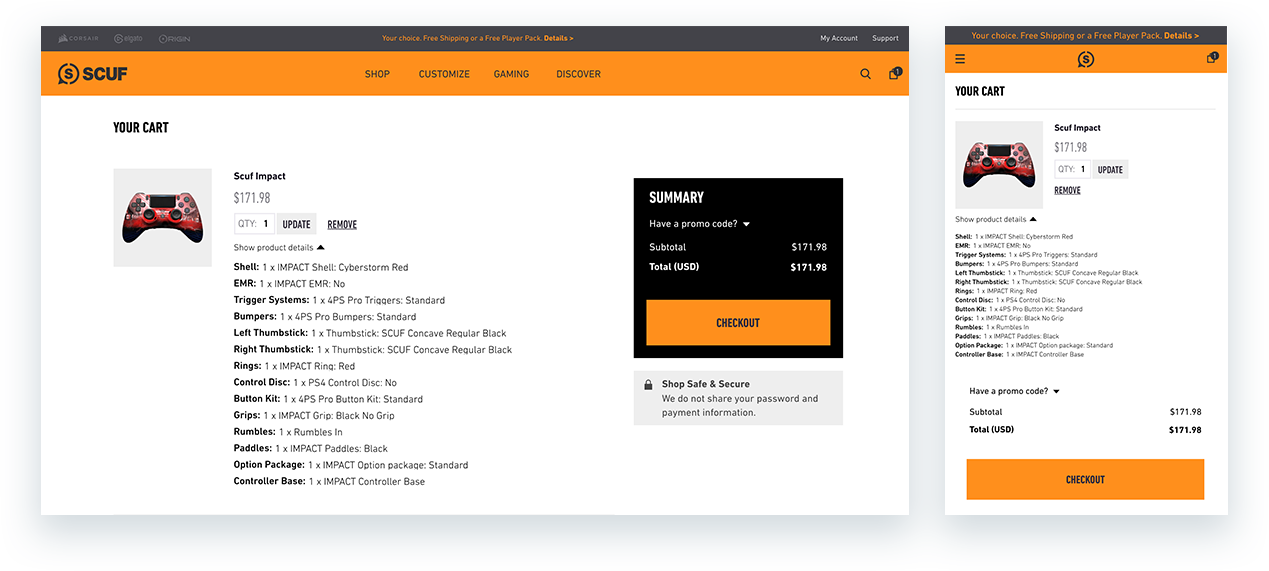
Task: Click the Elgato logo in top bar
Action: tap(128, 38)
